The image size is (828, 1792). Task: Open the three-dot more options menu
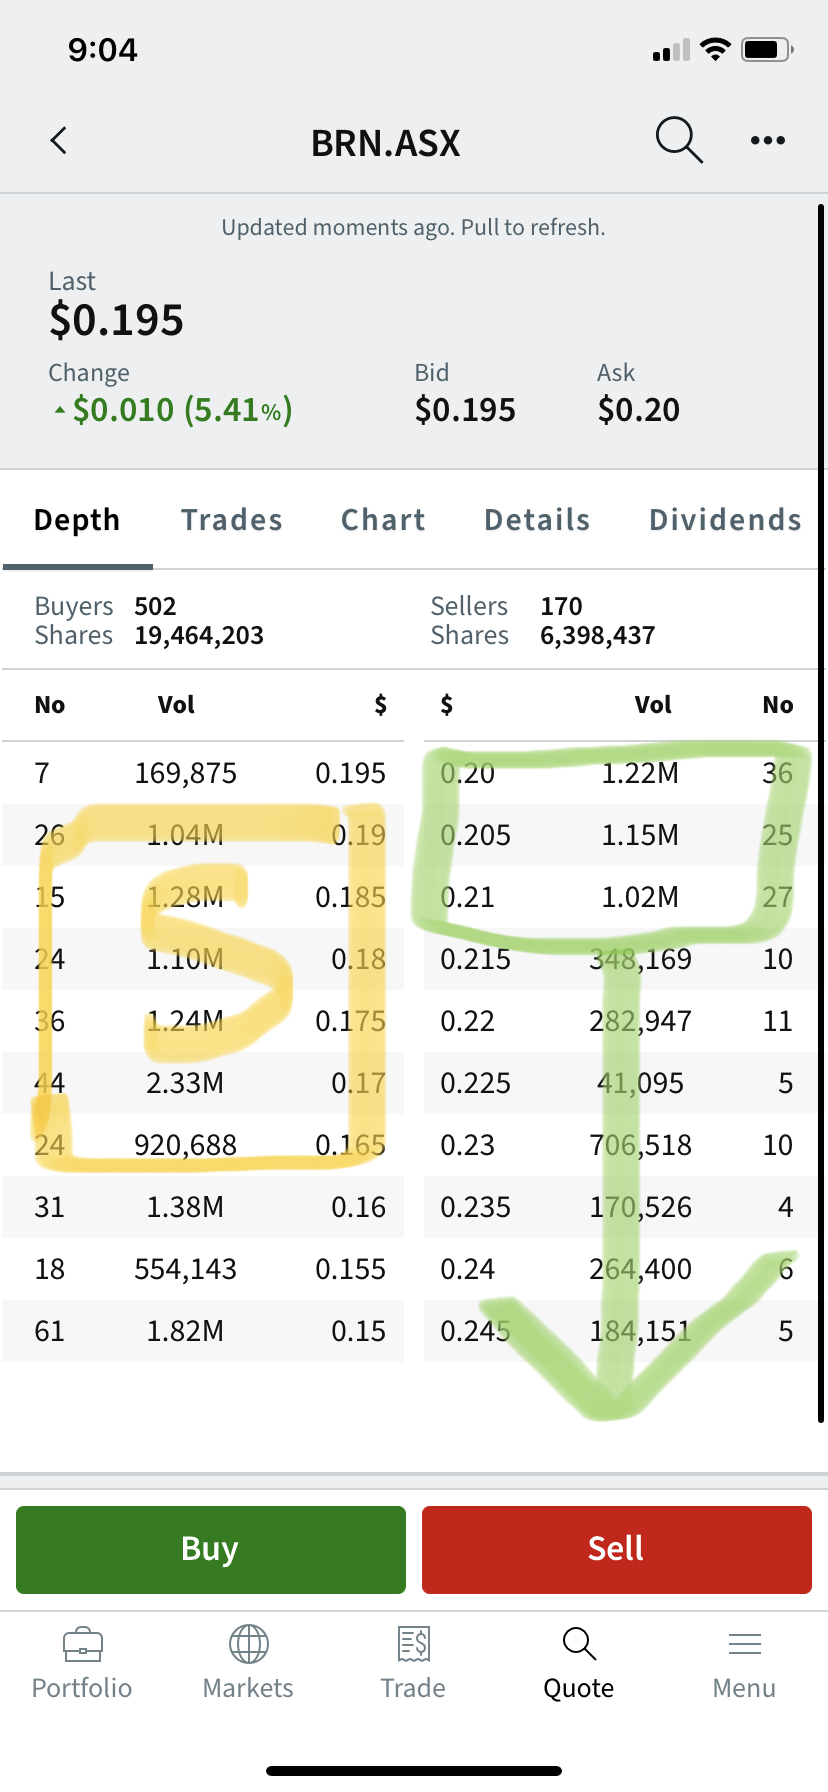pos(767,141)
